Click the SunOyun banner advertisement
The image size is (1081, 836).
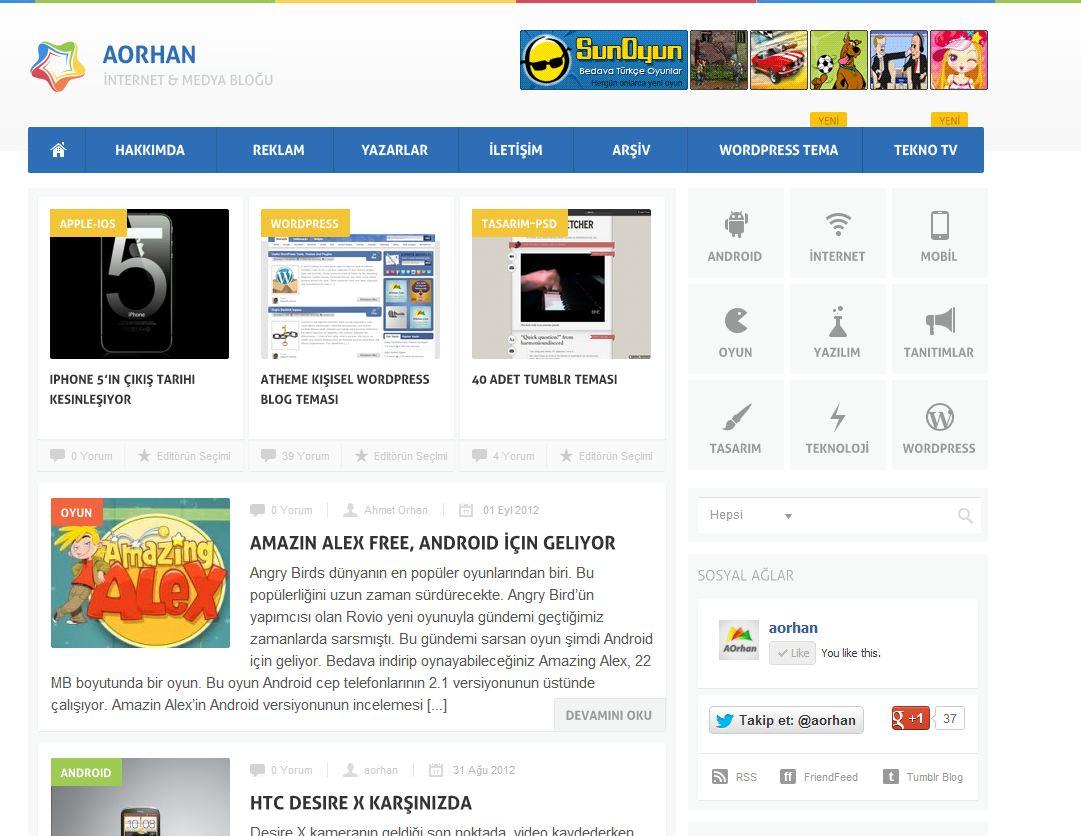coord(754,60)
